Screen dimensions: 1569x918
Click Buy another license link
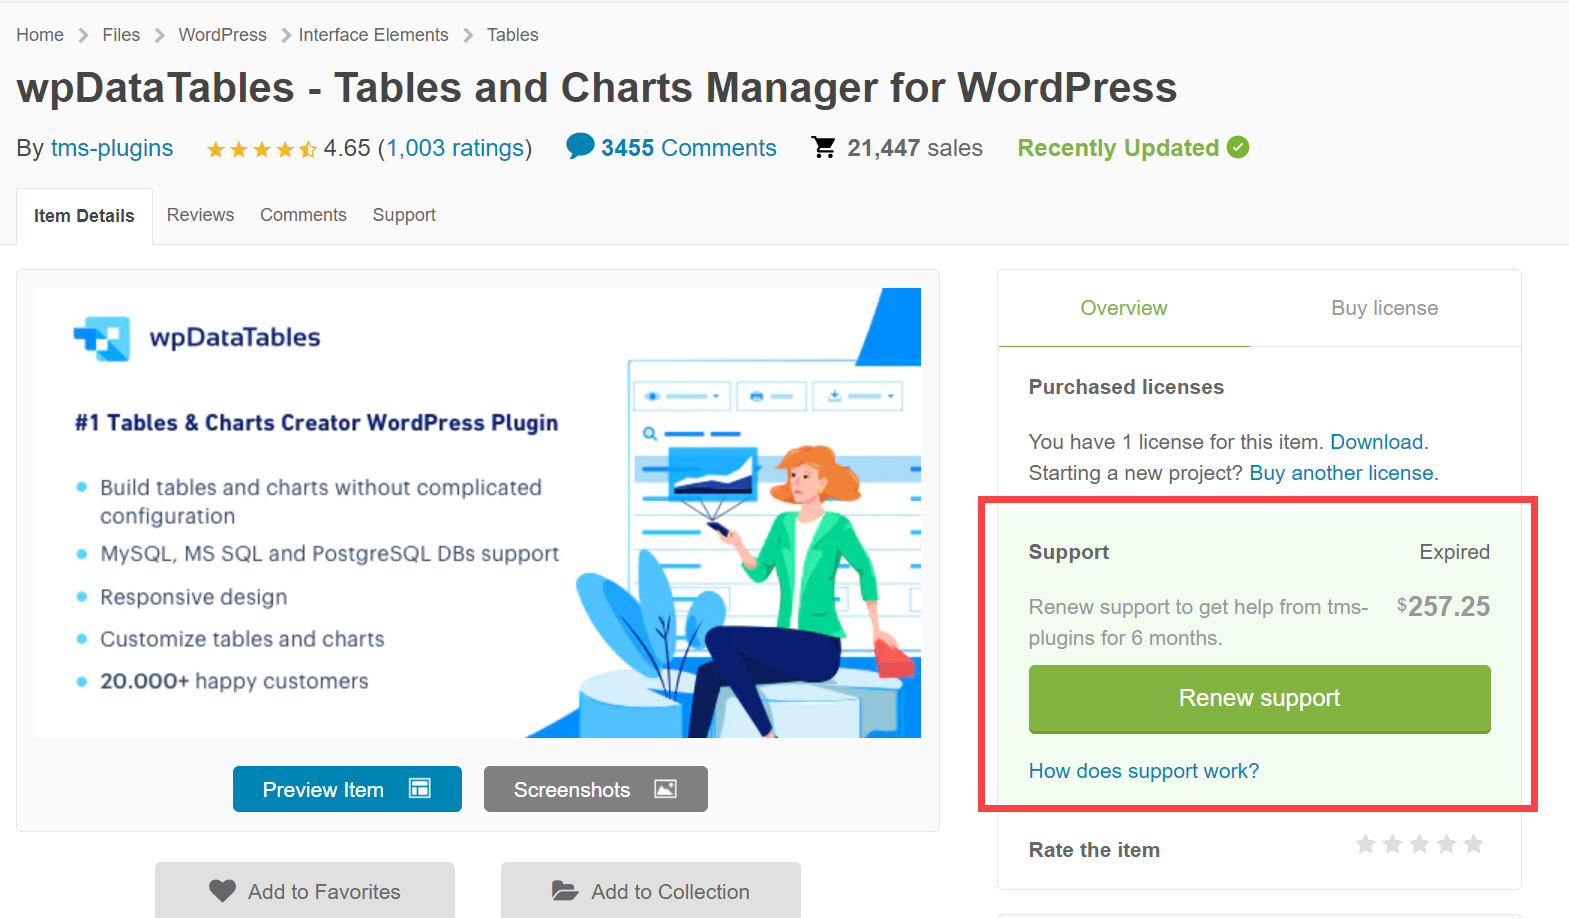(x=1341, y=473)
